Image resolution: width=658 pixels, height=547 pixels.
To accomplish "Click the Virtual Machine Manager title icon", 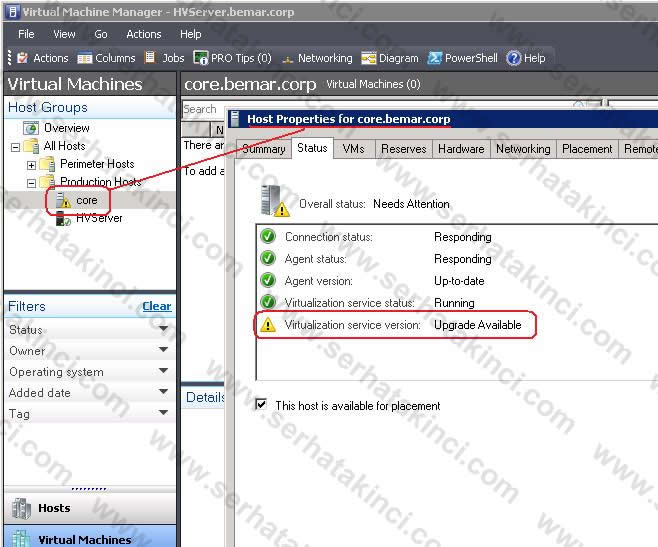I will point(13,12).
